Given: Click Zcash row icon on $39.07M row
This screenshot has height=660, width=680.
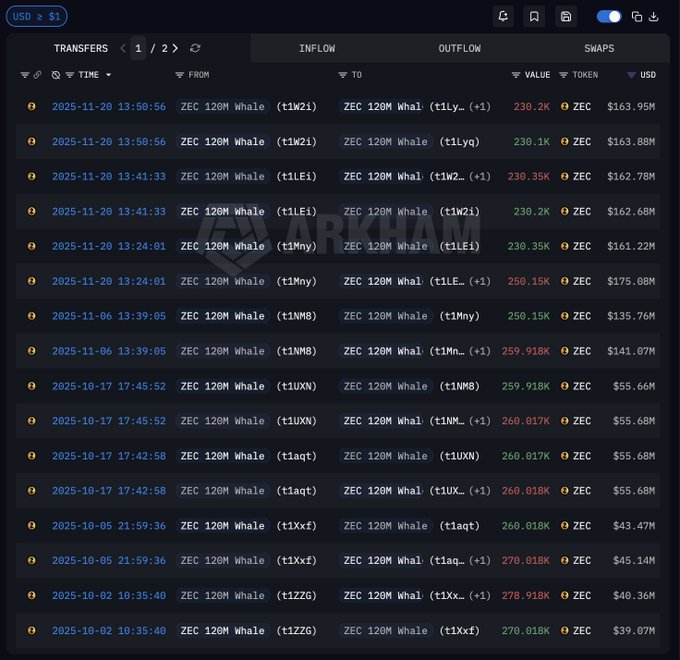Looking at the screenshot, I should pyautogui.click(x=31, y=630).
